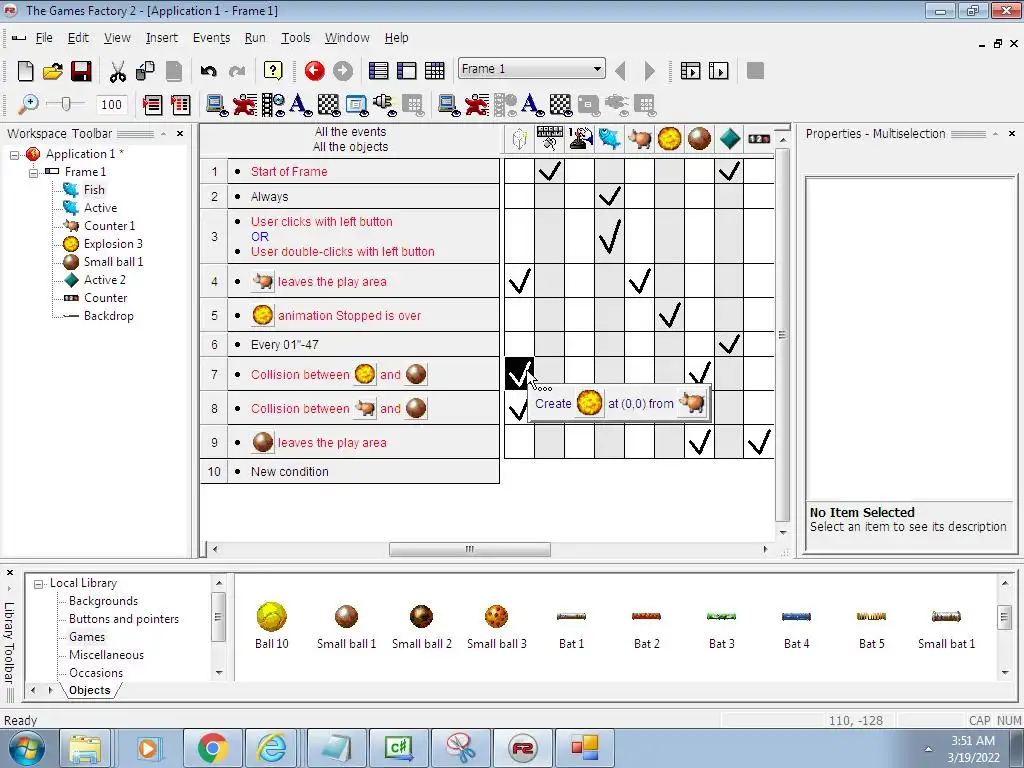This screenshot has height=768, width=1024.
Task: Open the Events menu
Action: click(x=211, y=38)
